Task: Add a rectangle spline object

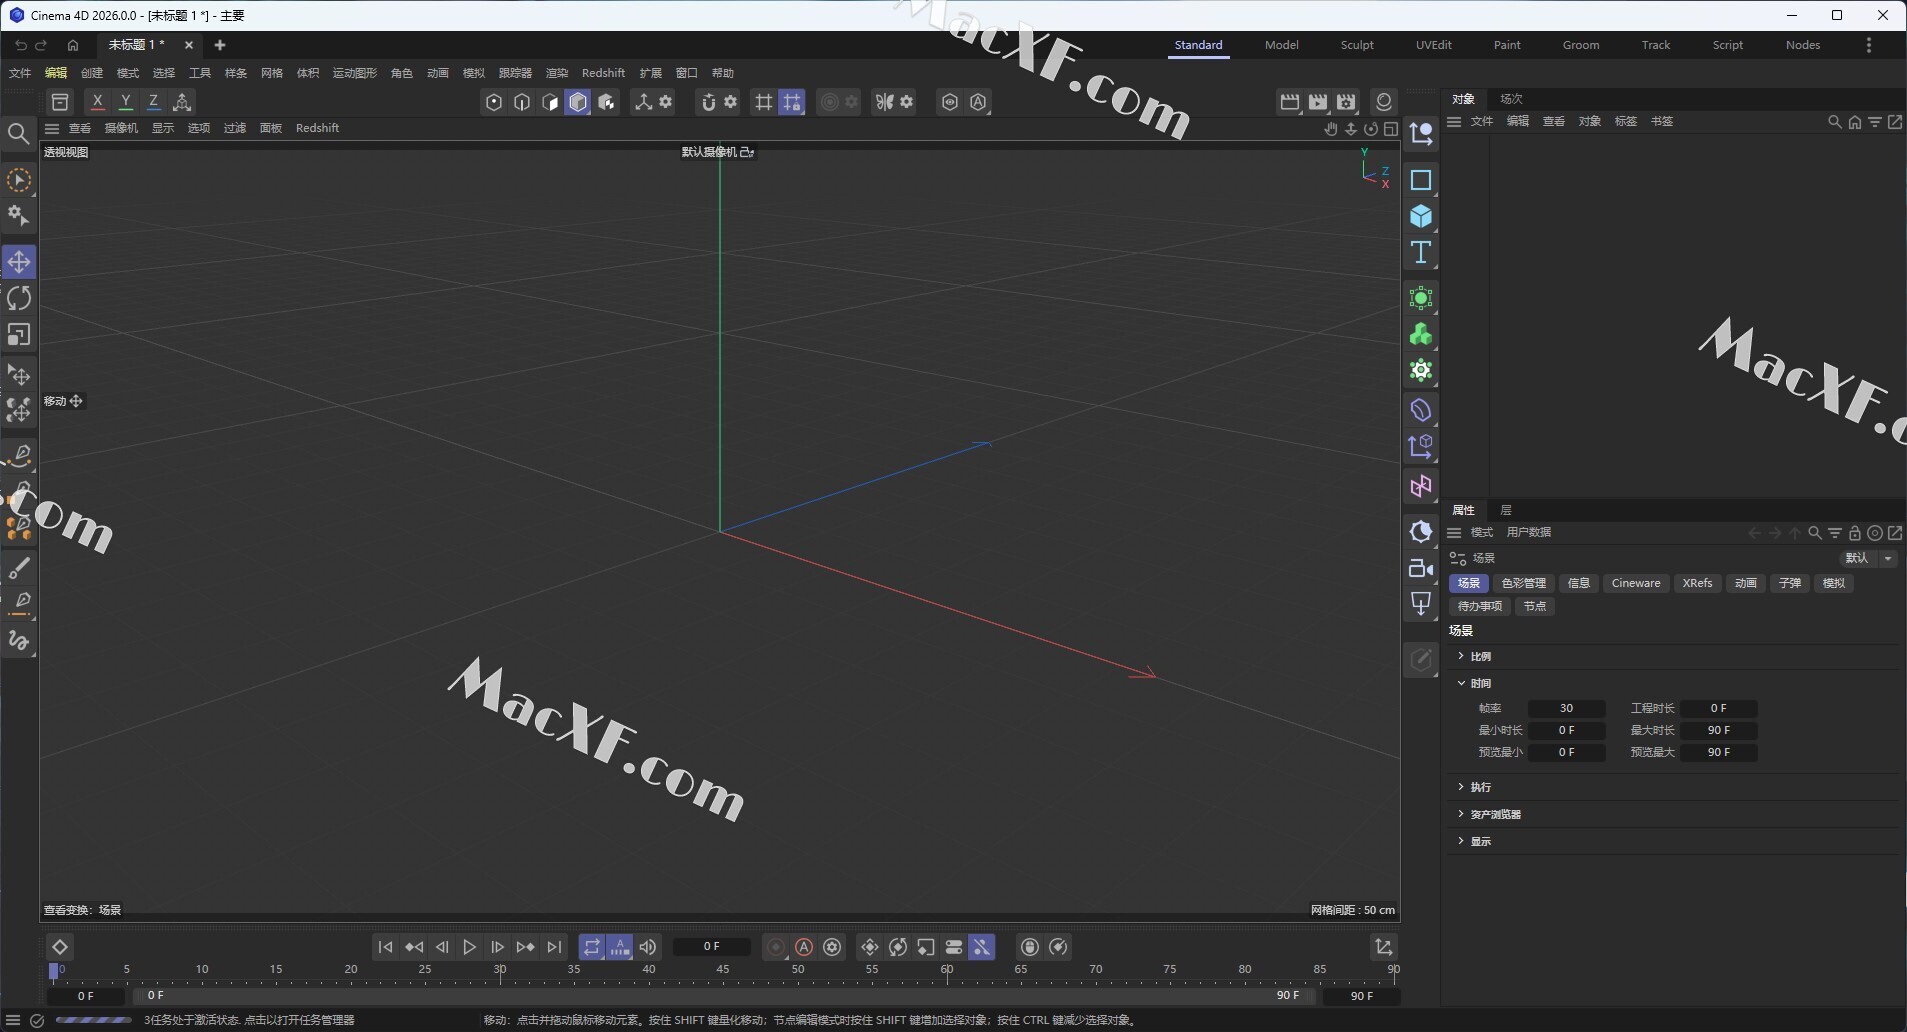Action: click(x=1421, y=180)
